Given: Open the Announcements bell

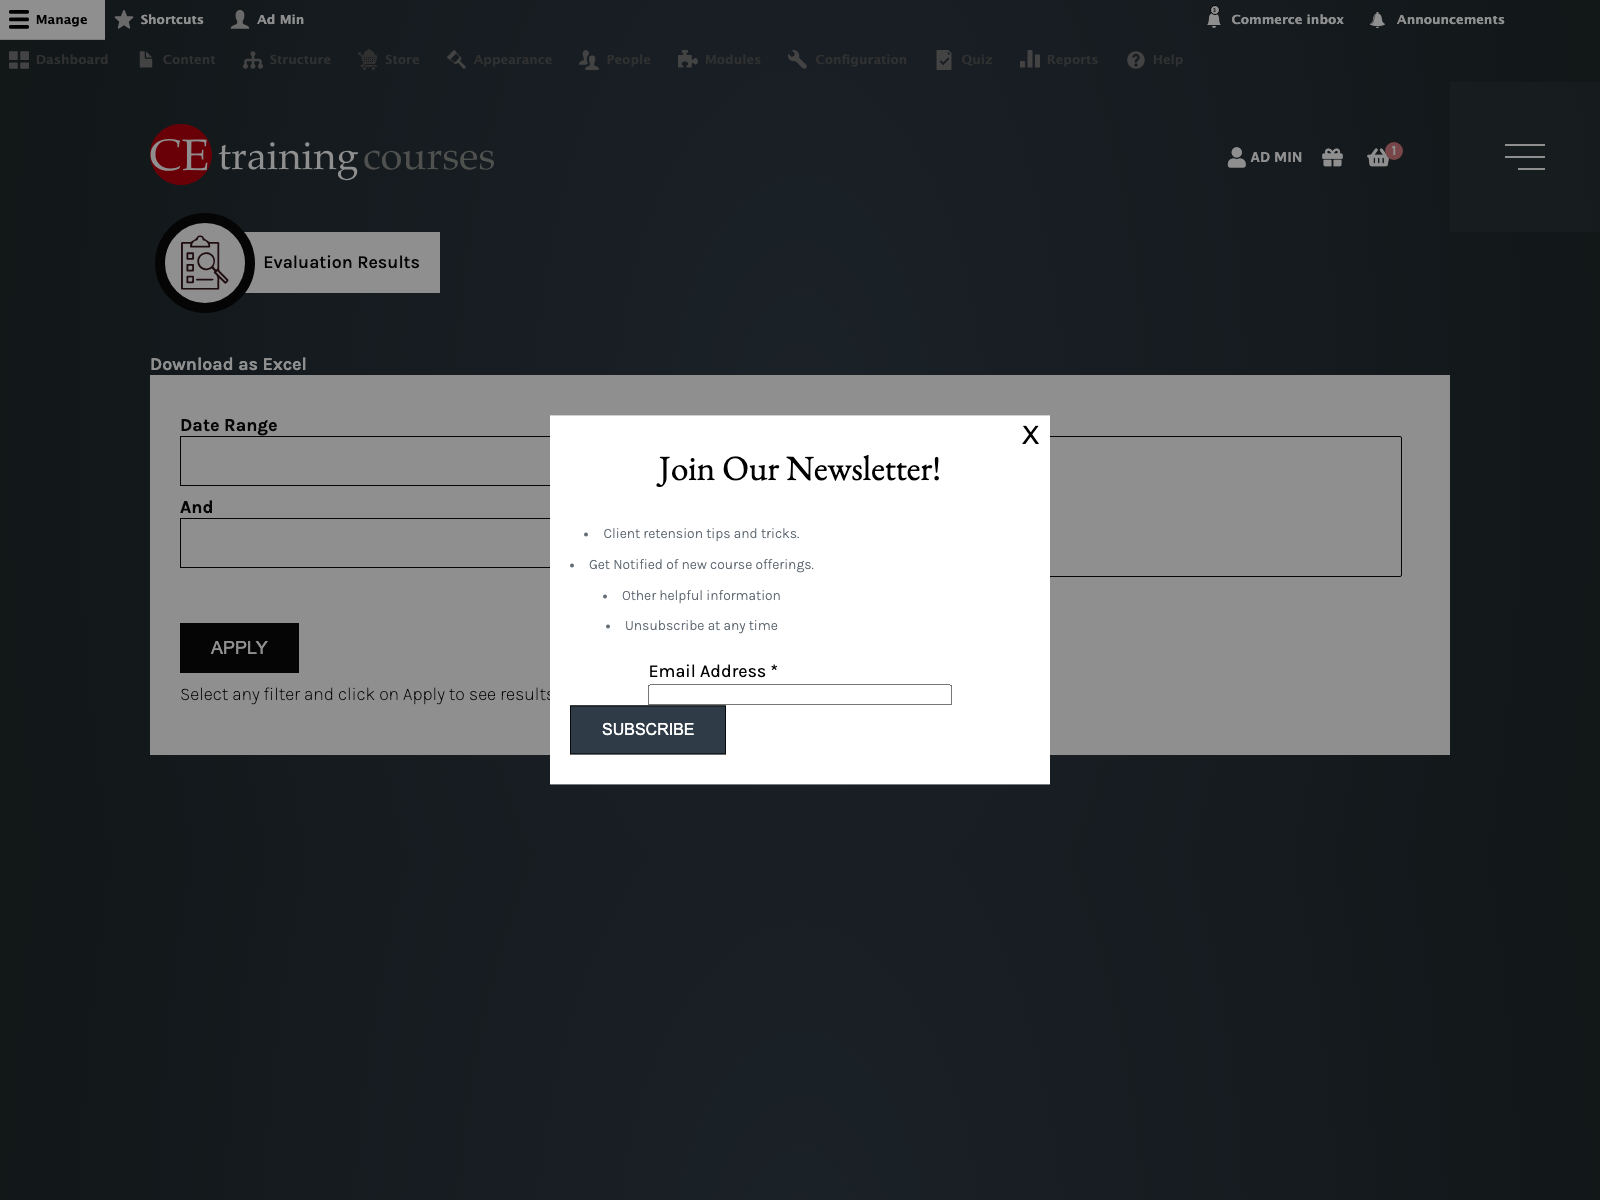Looking at the screenshot, I should (x=1437, y=19).
